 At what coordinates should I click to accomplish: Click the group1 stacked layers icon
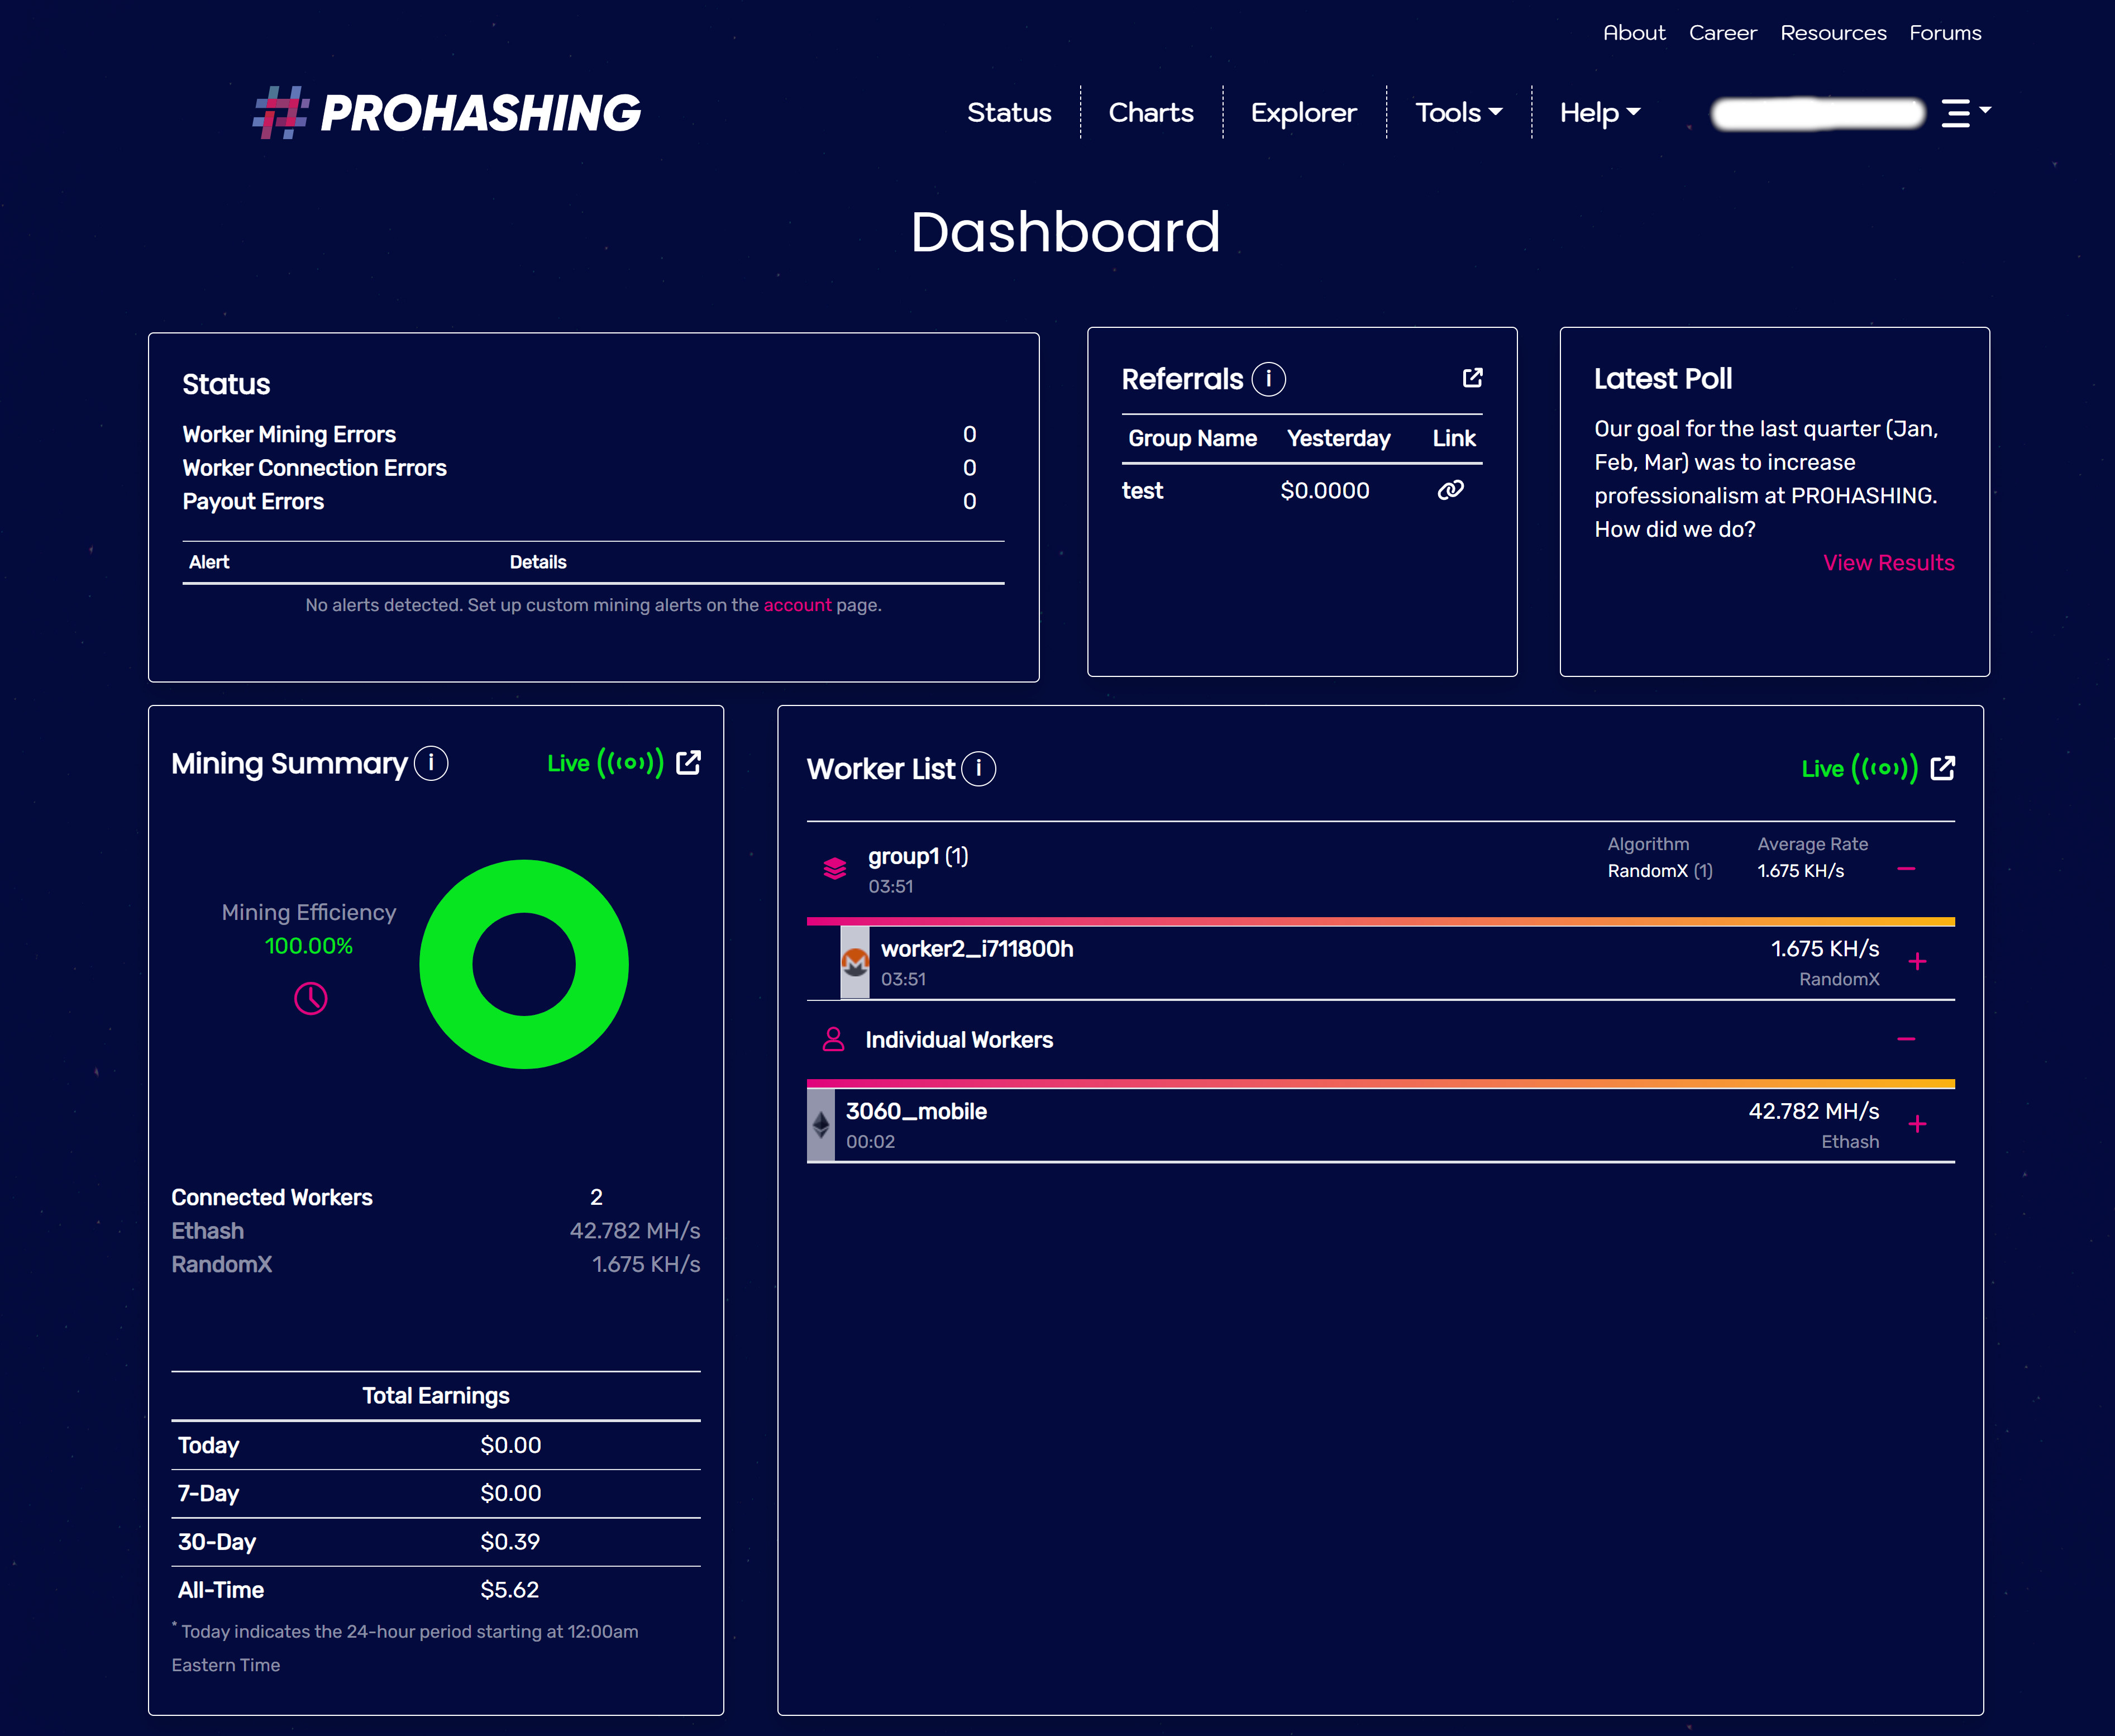835,868
